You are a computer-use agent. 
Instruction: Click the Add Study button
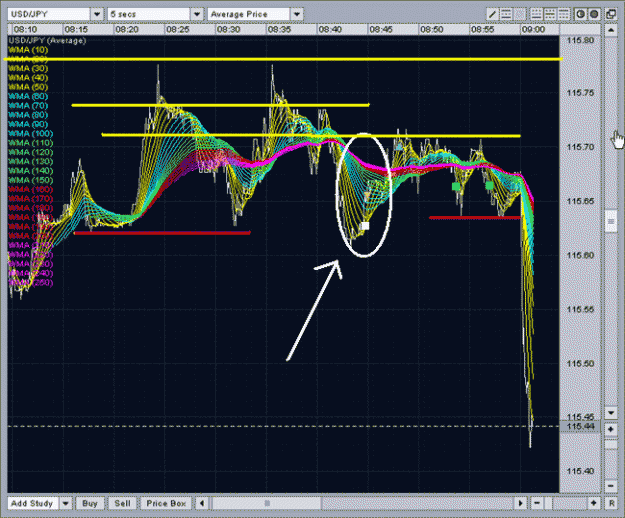(x=33, y=503)
